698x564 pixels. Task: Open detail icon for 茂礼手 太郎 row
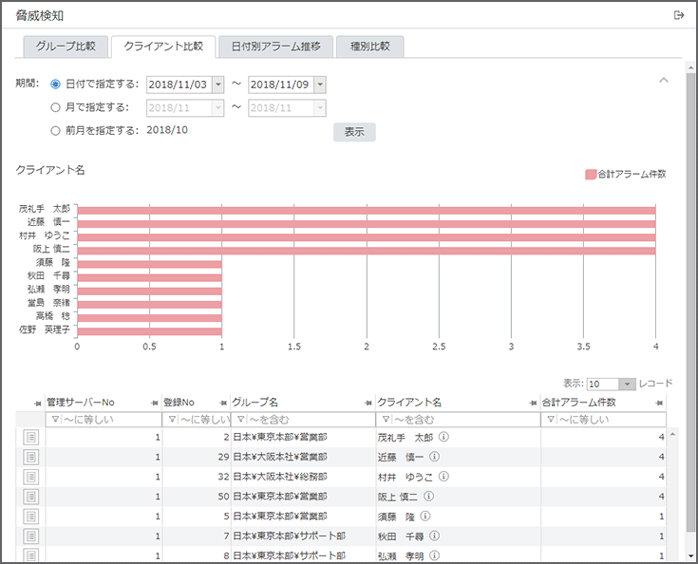coord(31,437)
